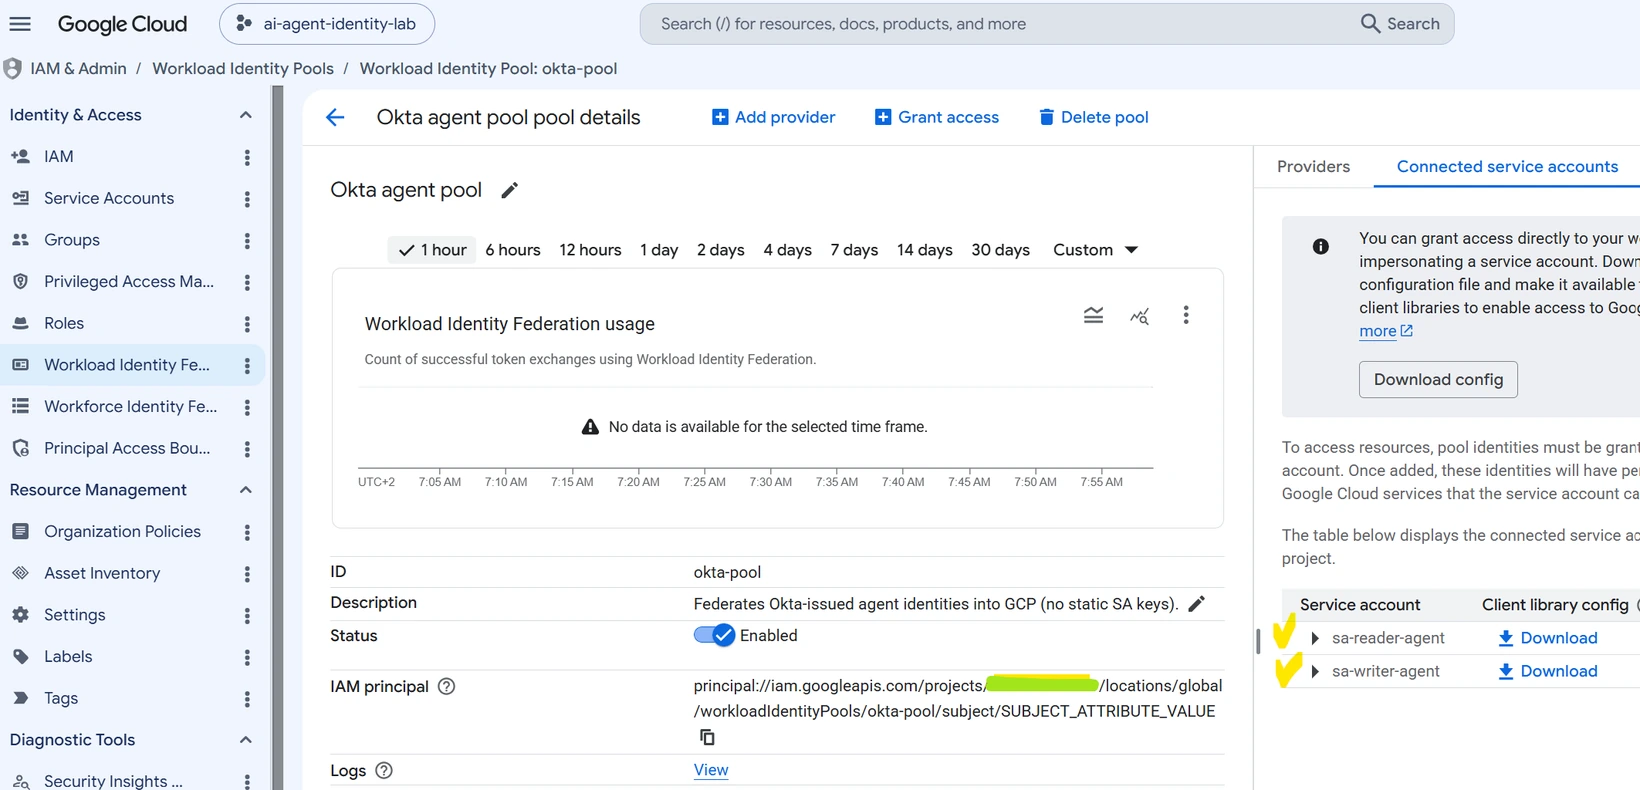Collapse the Identity & Access section
1640x790 pixels.
(245, 115)
